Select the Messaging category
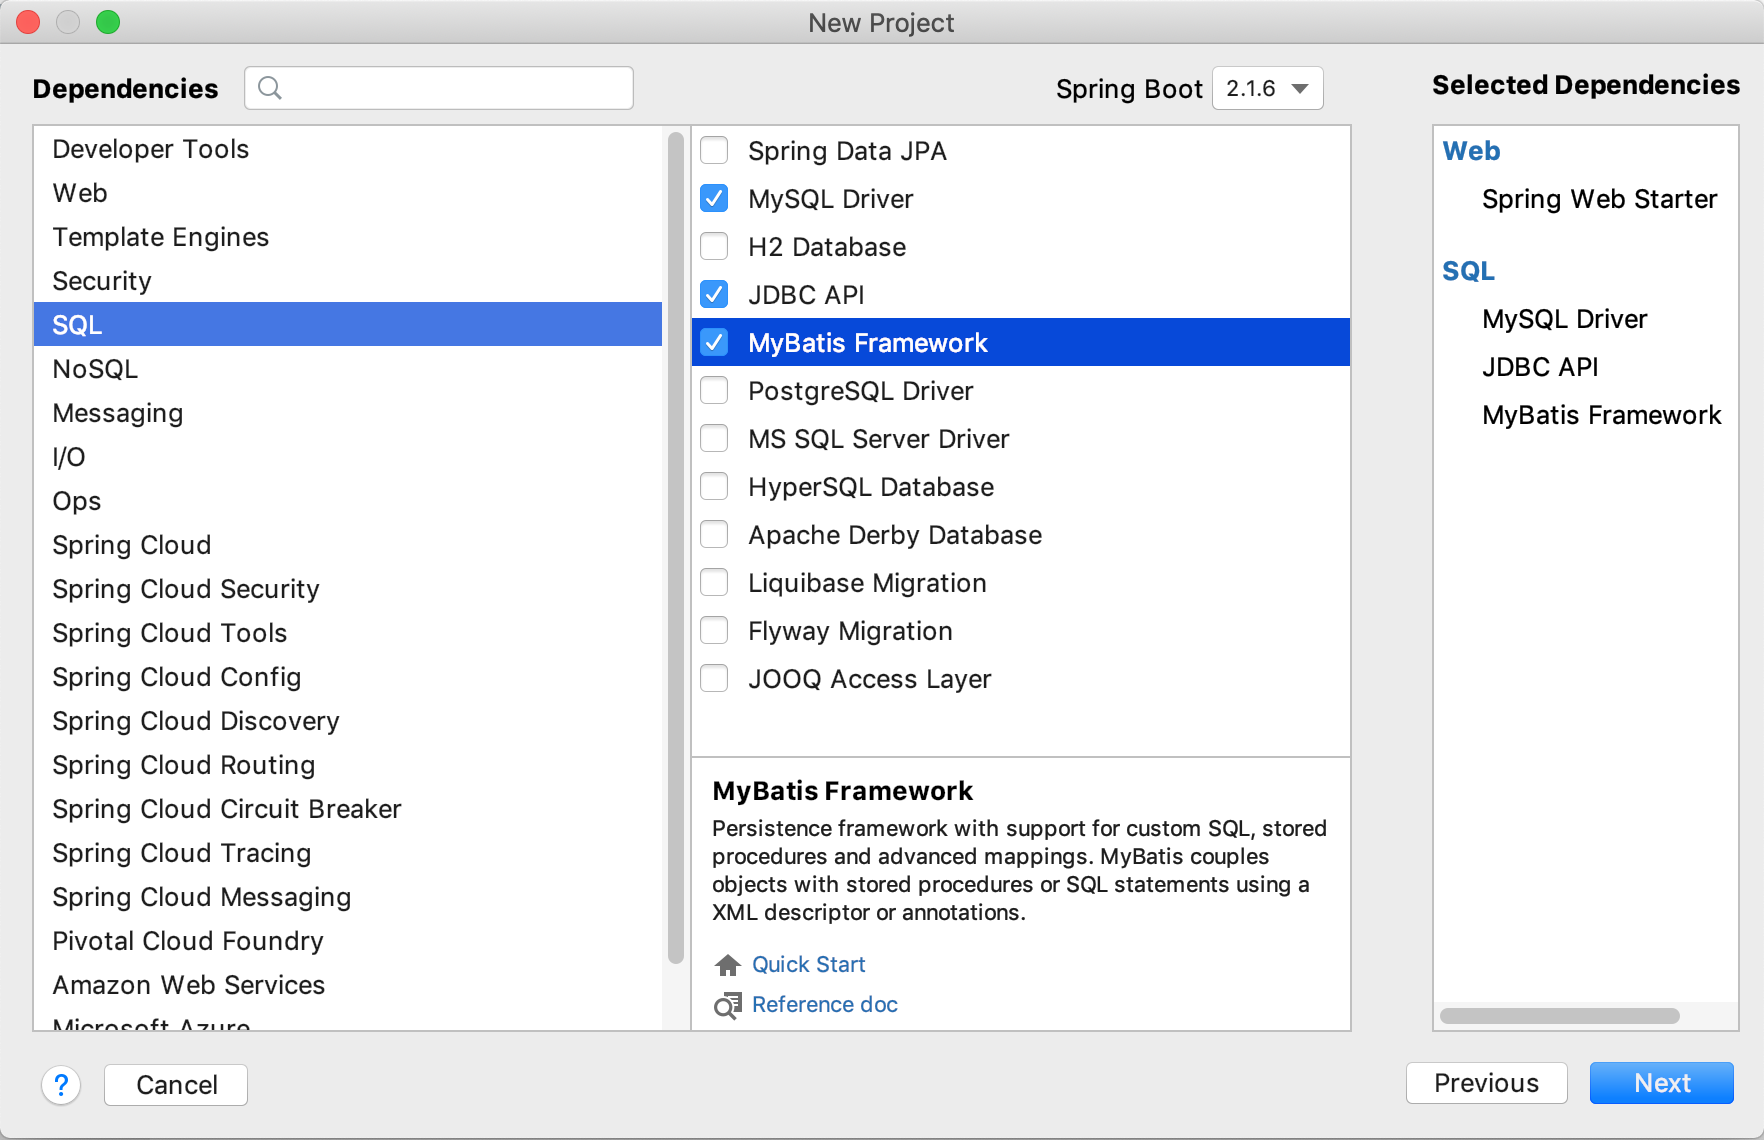1764x1140 pixels. (348, 413)
